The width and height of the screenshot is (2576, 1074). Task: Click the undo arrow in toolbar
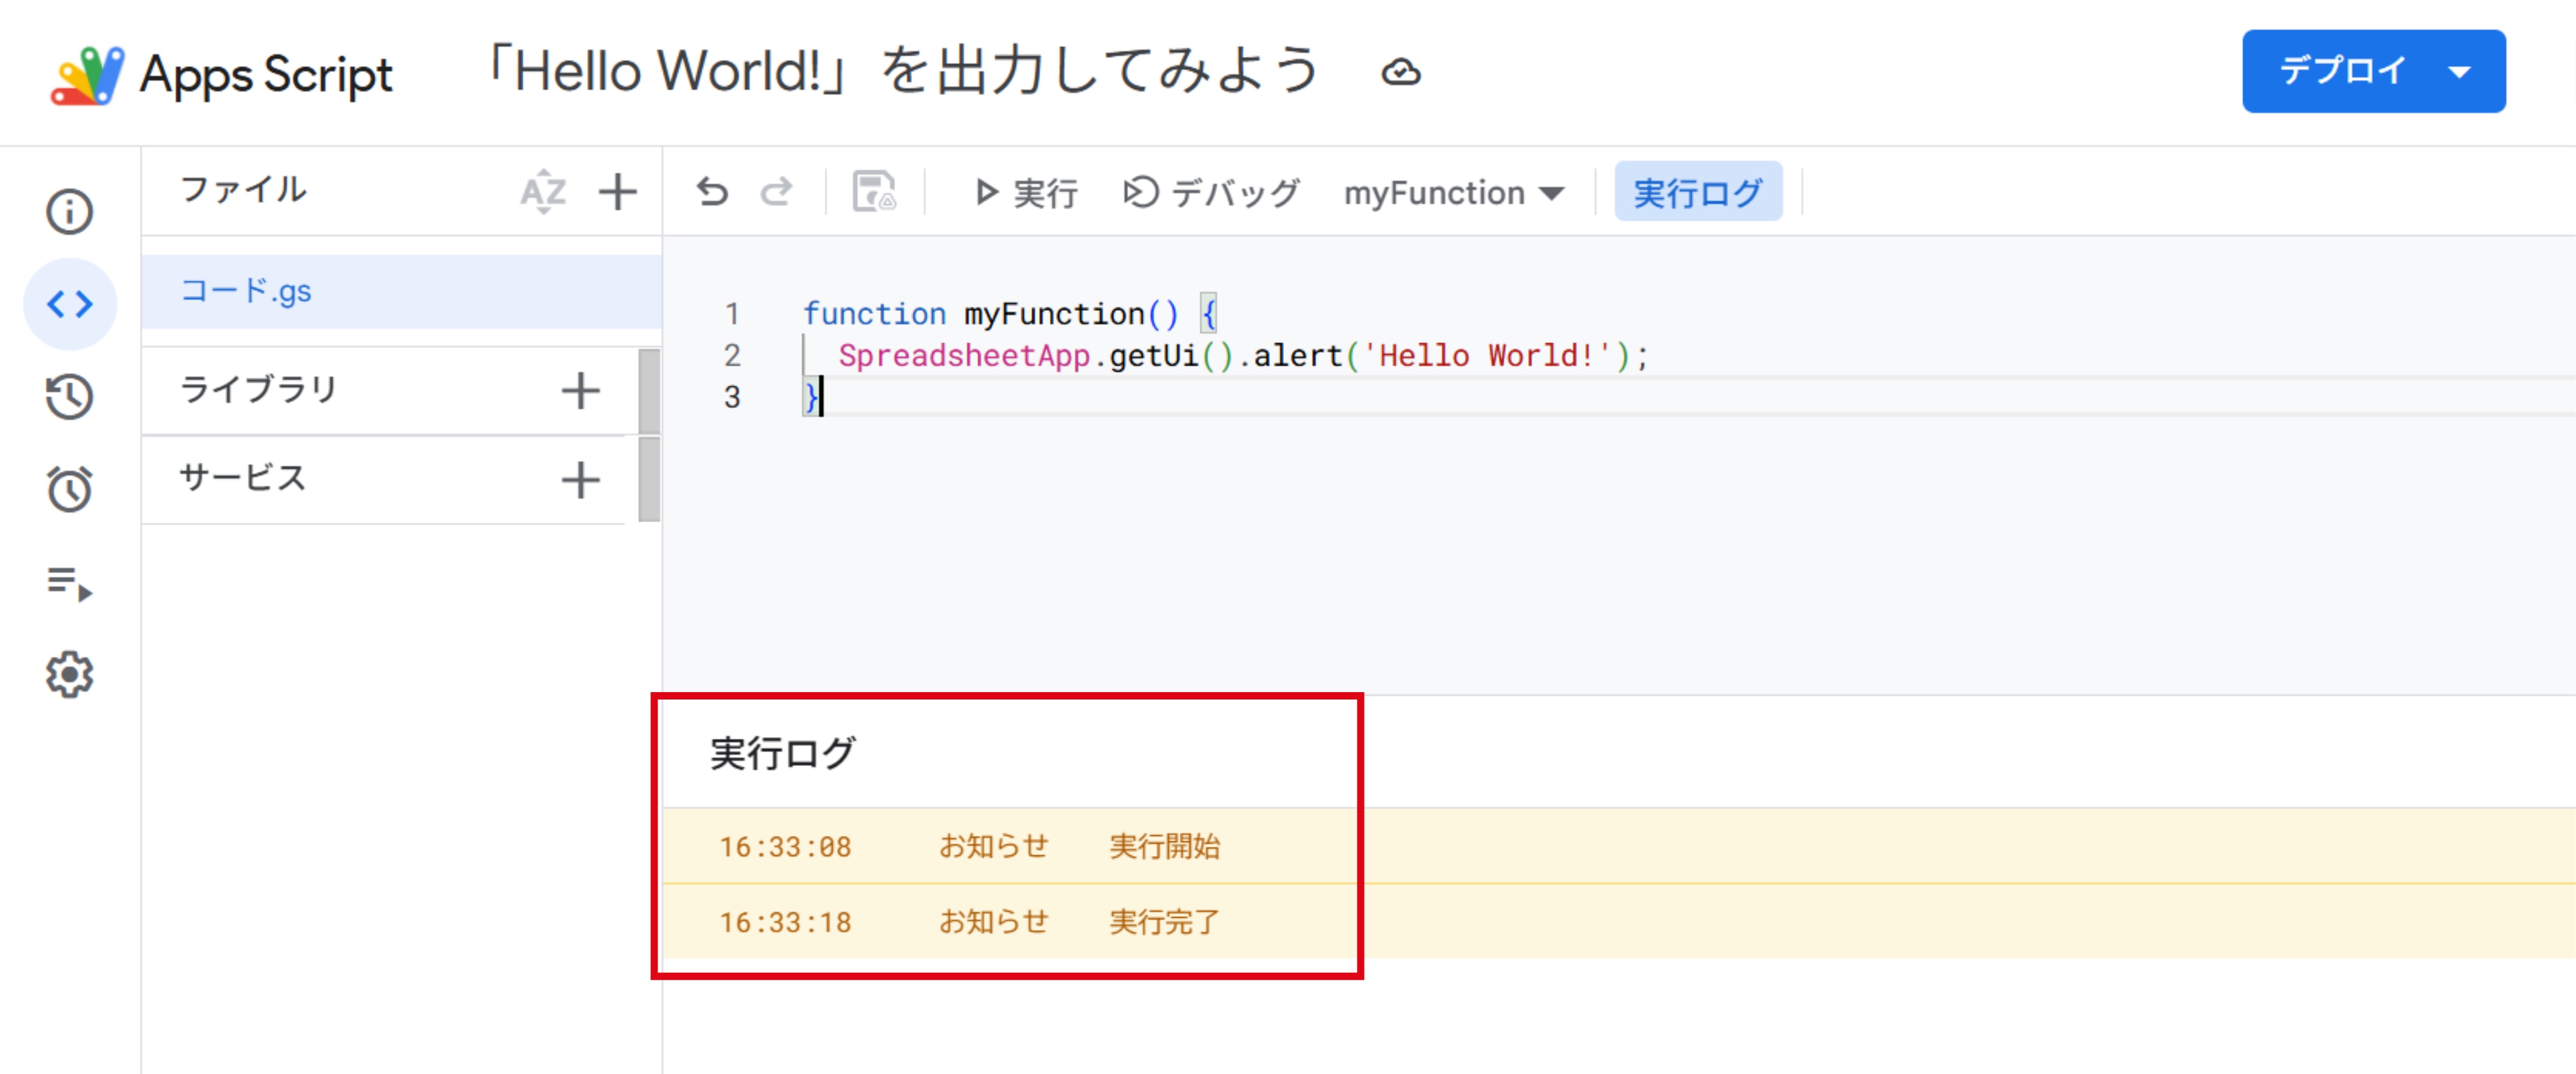[x=712, y=192]
